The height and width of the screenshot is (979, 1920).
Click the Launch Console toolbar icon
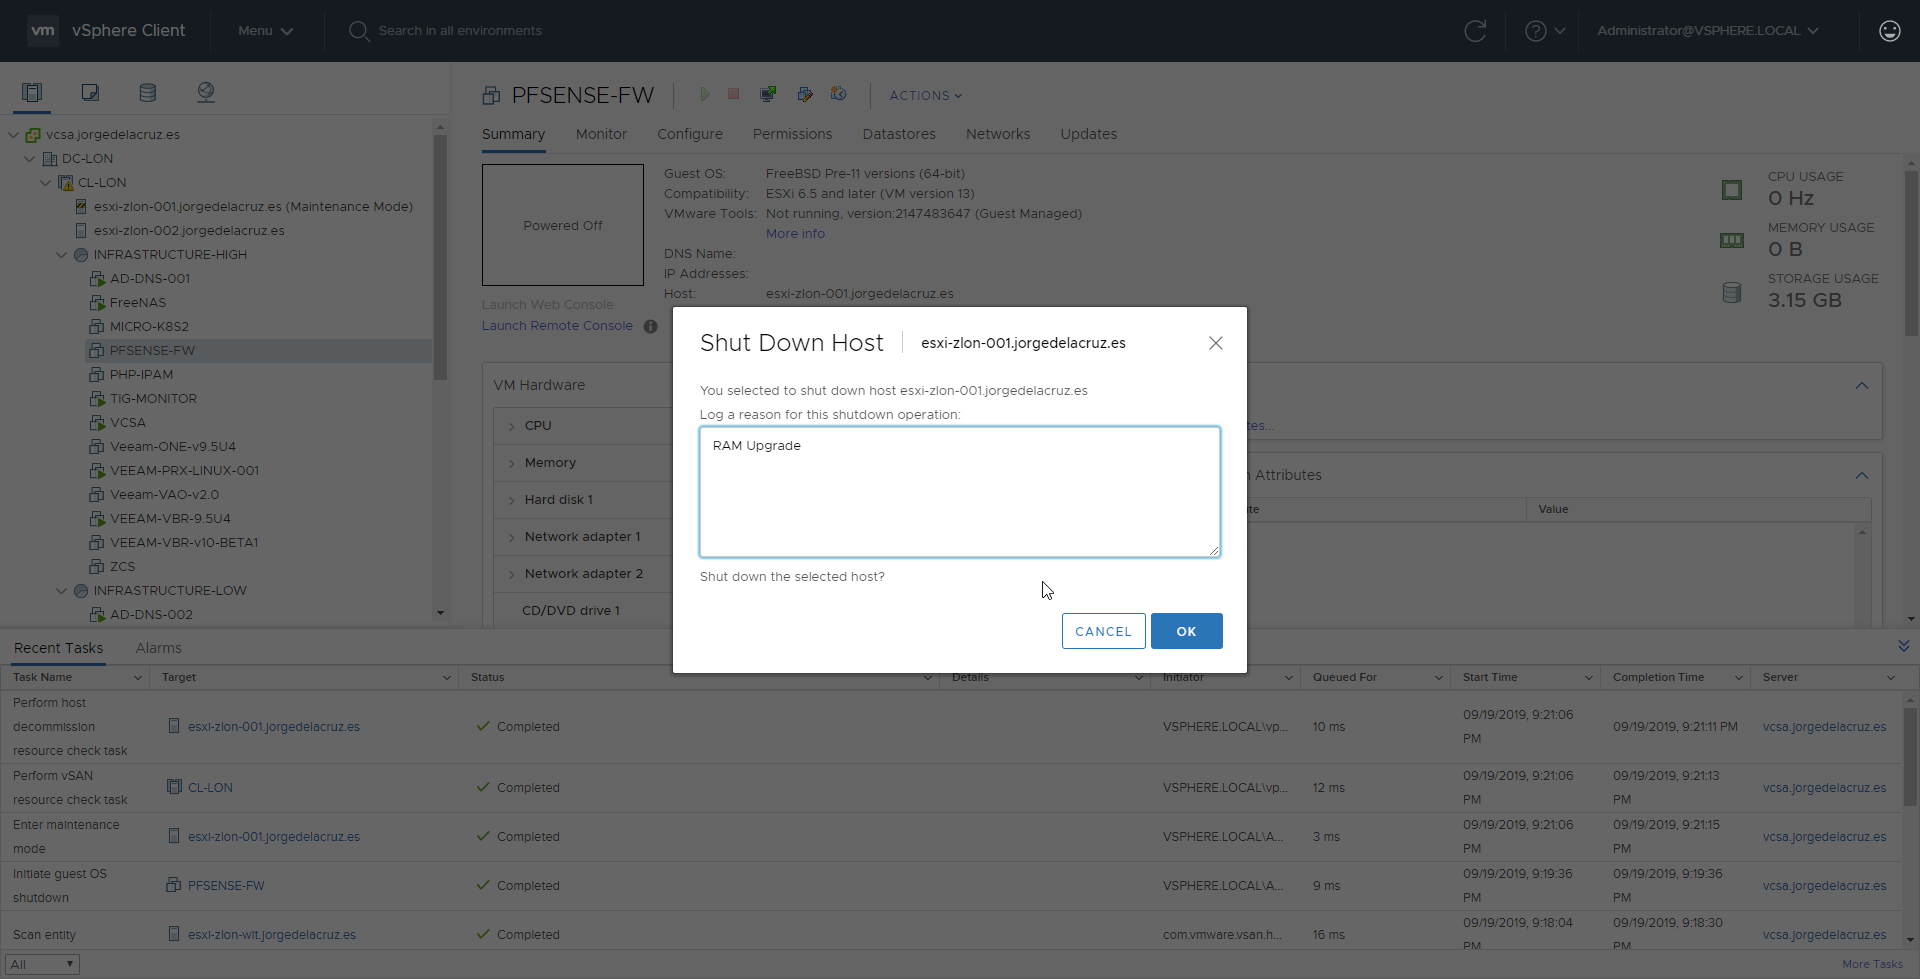pos(768,94)
